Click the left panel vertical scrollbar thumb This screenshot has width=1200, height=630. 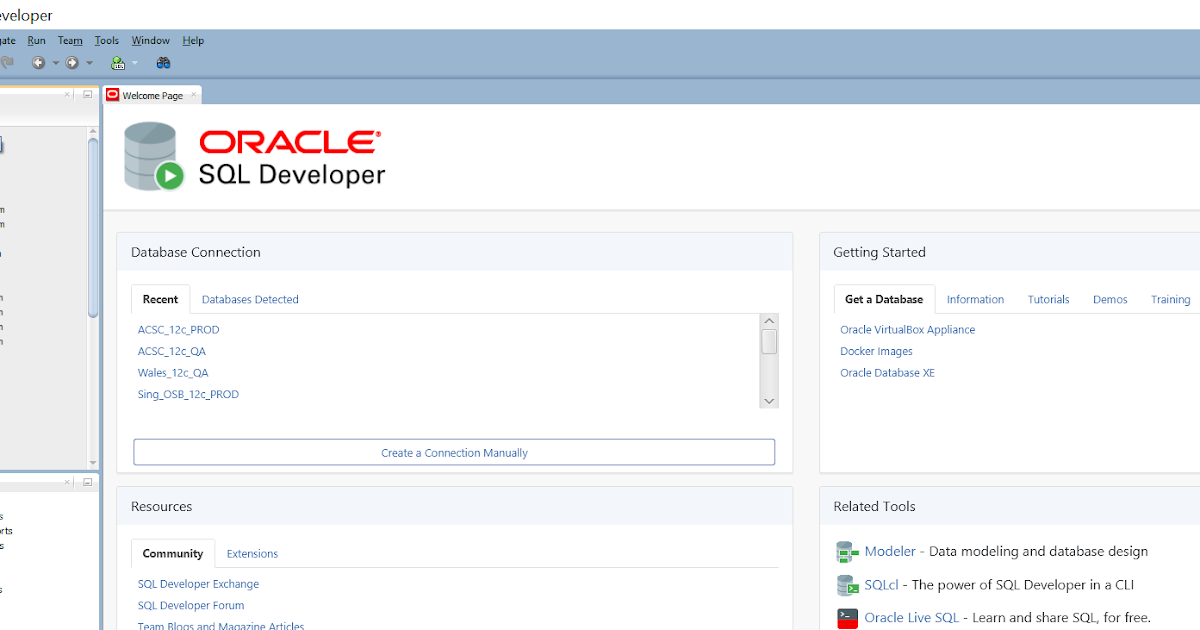point(94,229)
